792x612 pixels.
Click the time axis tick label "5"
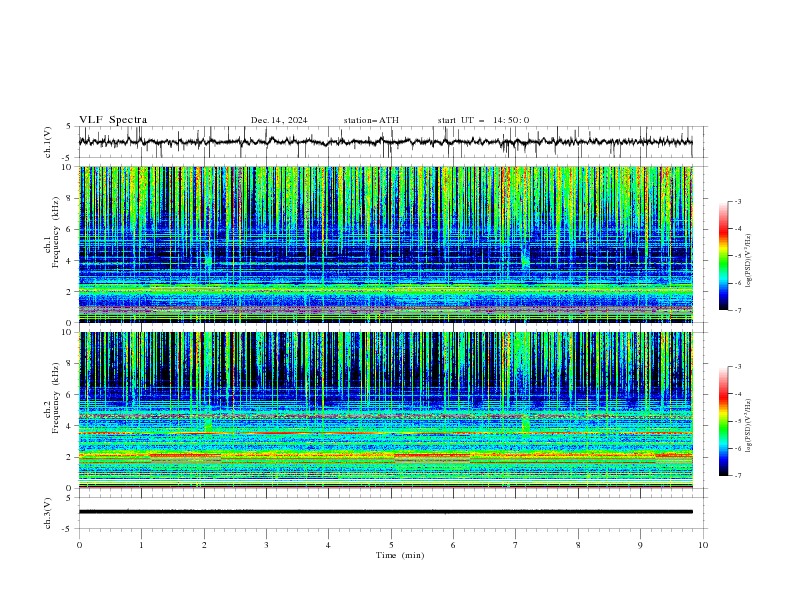pos(391,545)
